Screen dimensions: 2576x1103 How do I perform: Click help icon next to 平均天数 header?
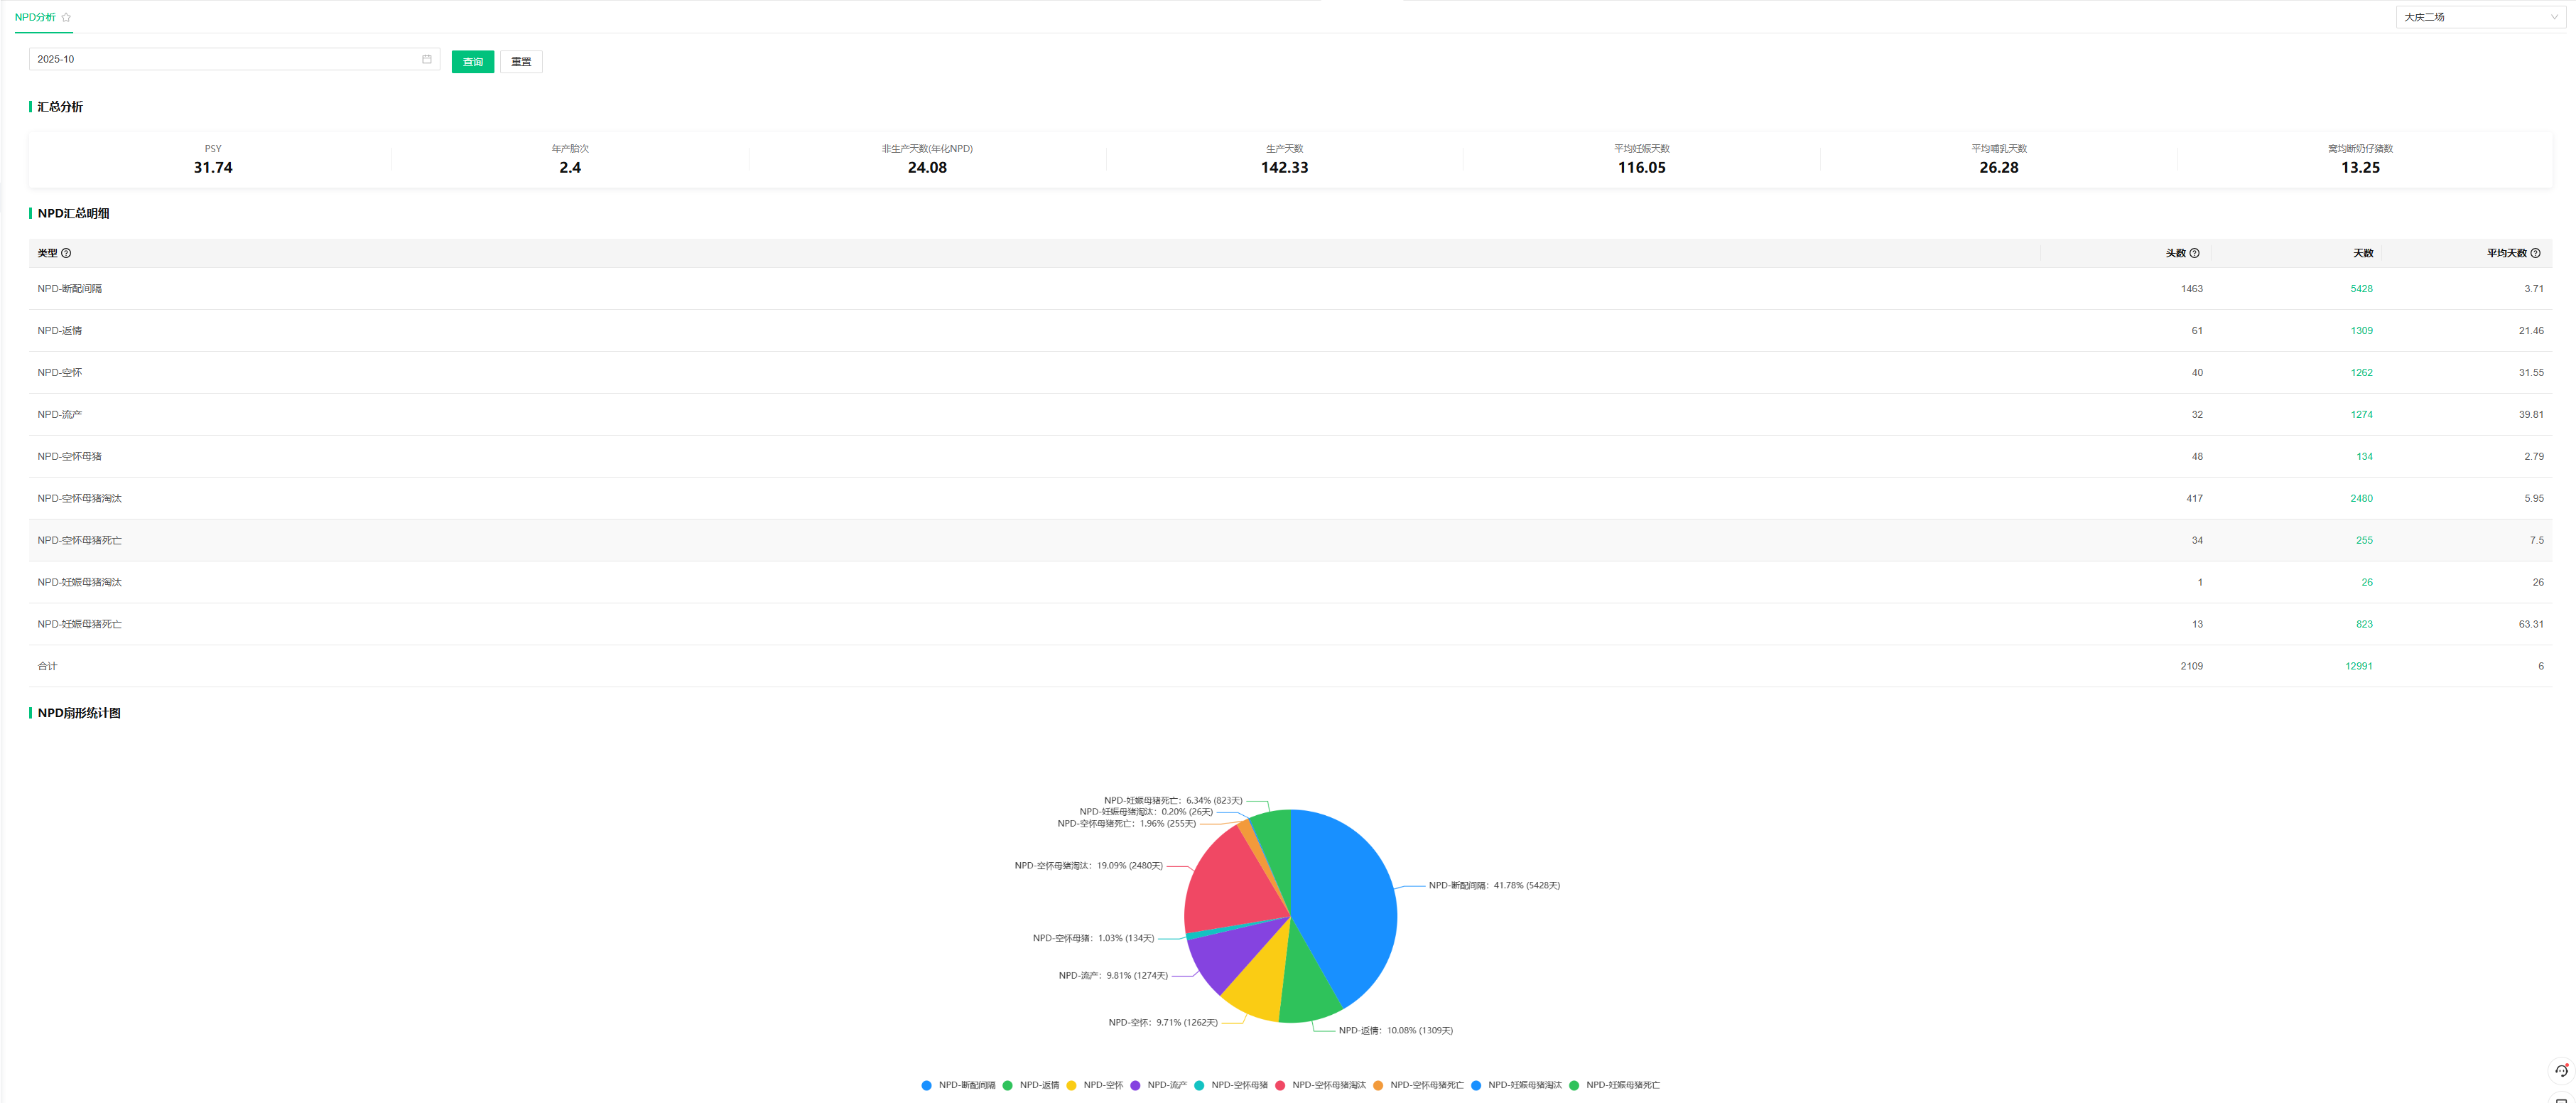(2535, 253)
